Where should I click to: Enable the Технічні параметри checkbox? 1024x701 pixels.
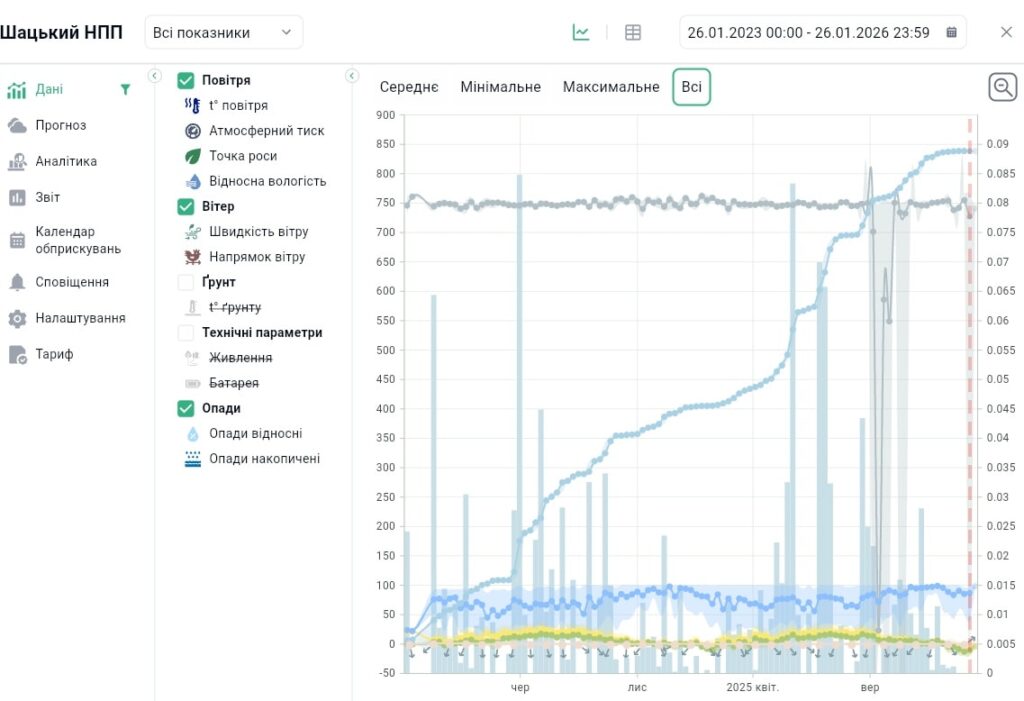coord(186,333)
